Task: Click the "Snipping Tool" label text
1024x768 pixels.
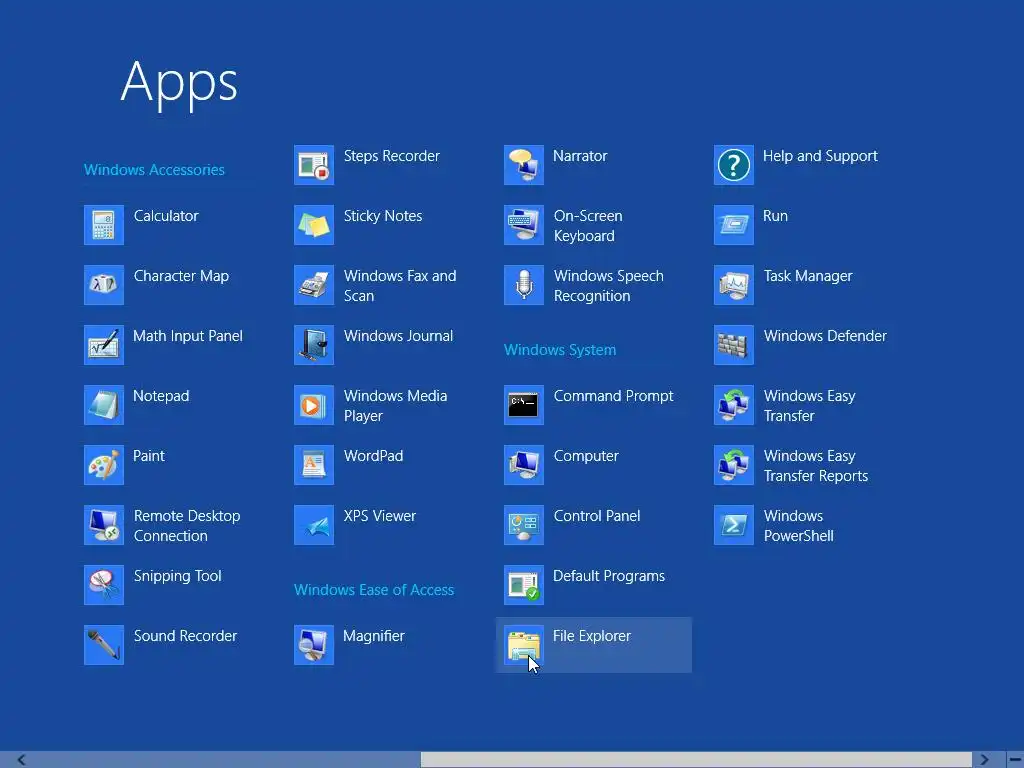Action: [178, 576]
